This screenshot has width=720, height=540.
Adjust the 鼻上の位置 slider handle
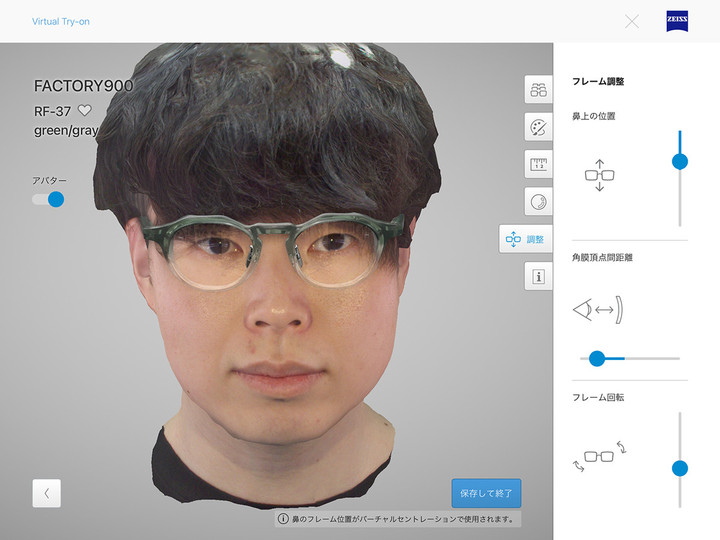pyautogui.click(x=680, y=162)
